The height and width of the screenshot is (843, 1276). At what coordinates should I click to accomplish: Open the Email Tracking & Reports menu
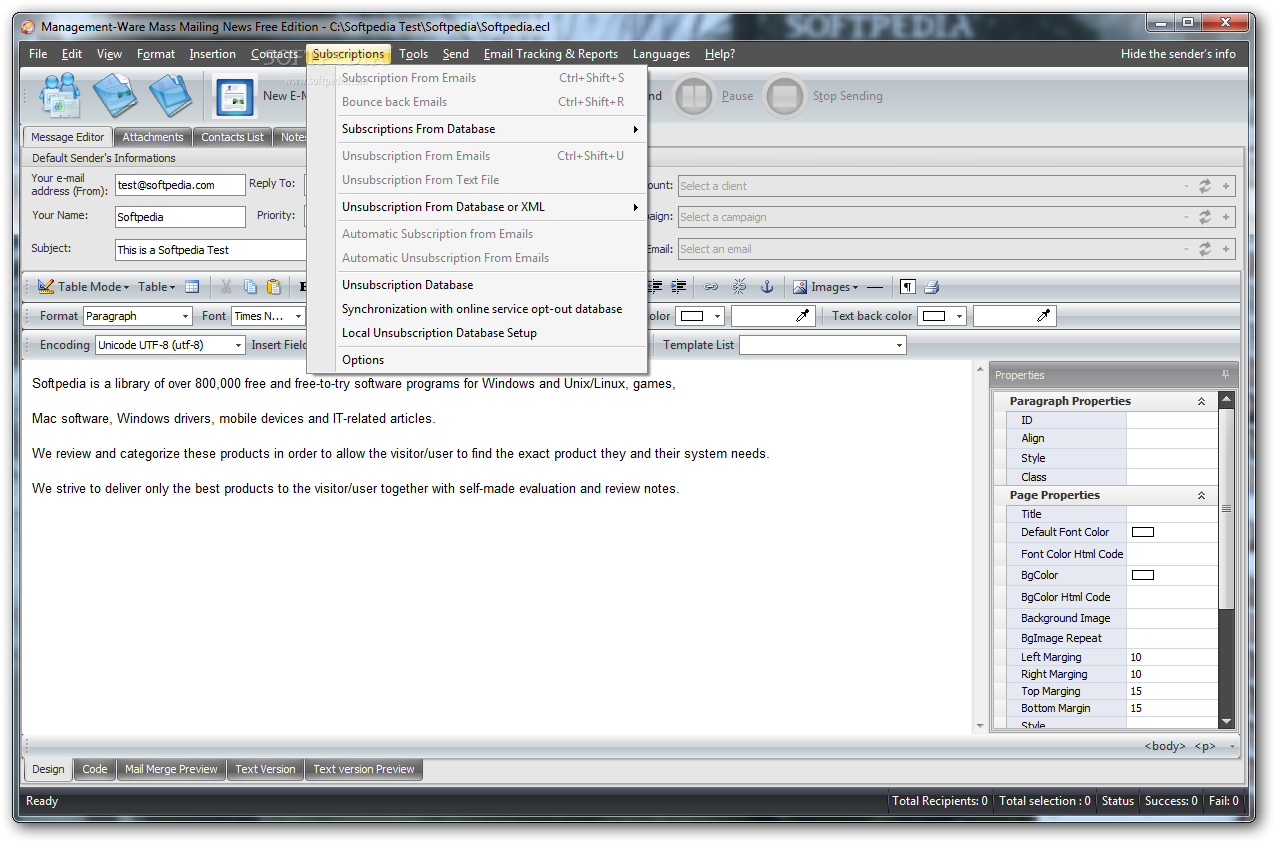pyautogui.click(x=551, y=54)
